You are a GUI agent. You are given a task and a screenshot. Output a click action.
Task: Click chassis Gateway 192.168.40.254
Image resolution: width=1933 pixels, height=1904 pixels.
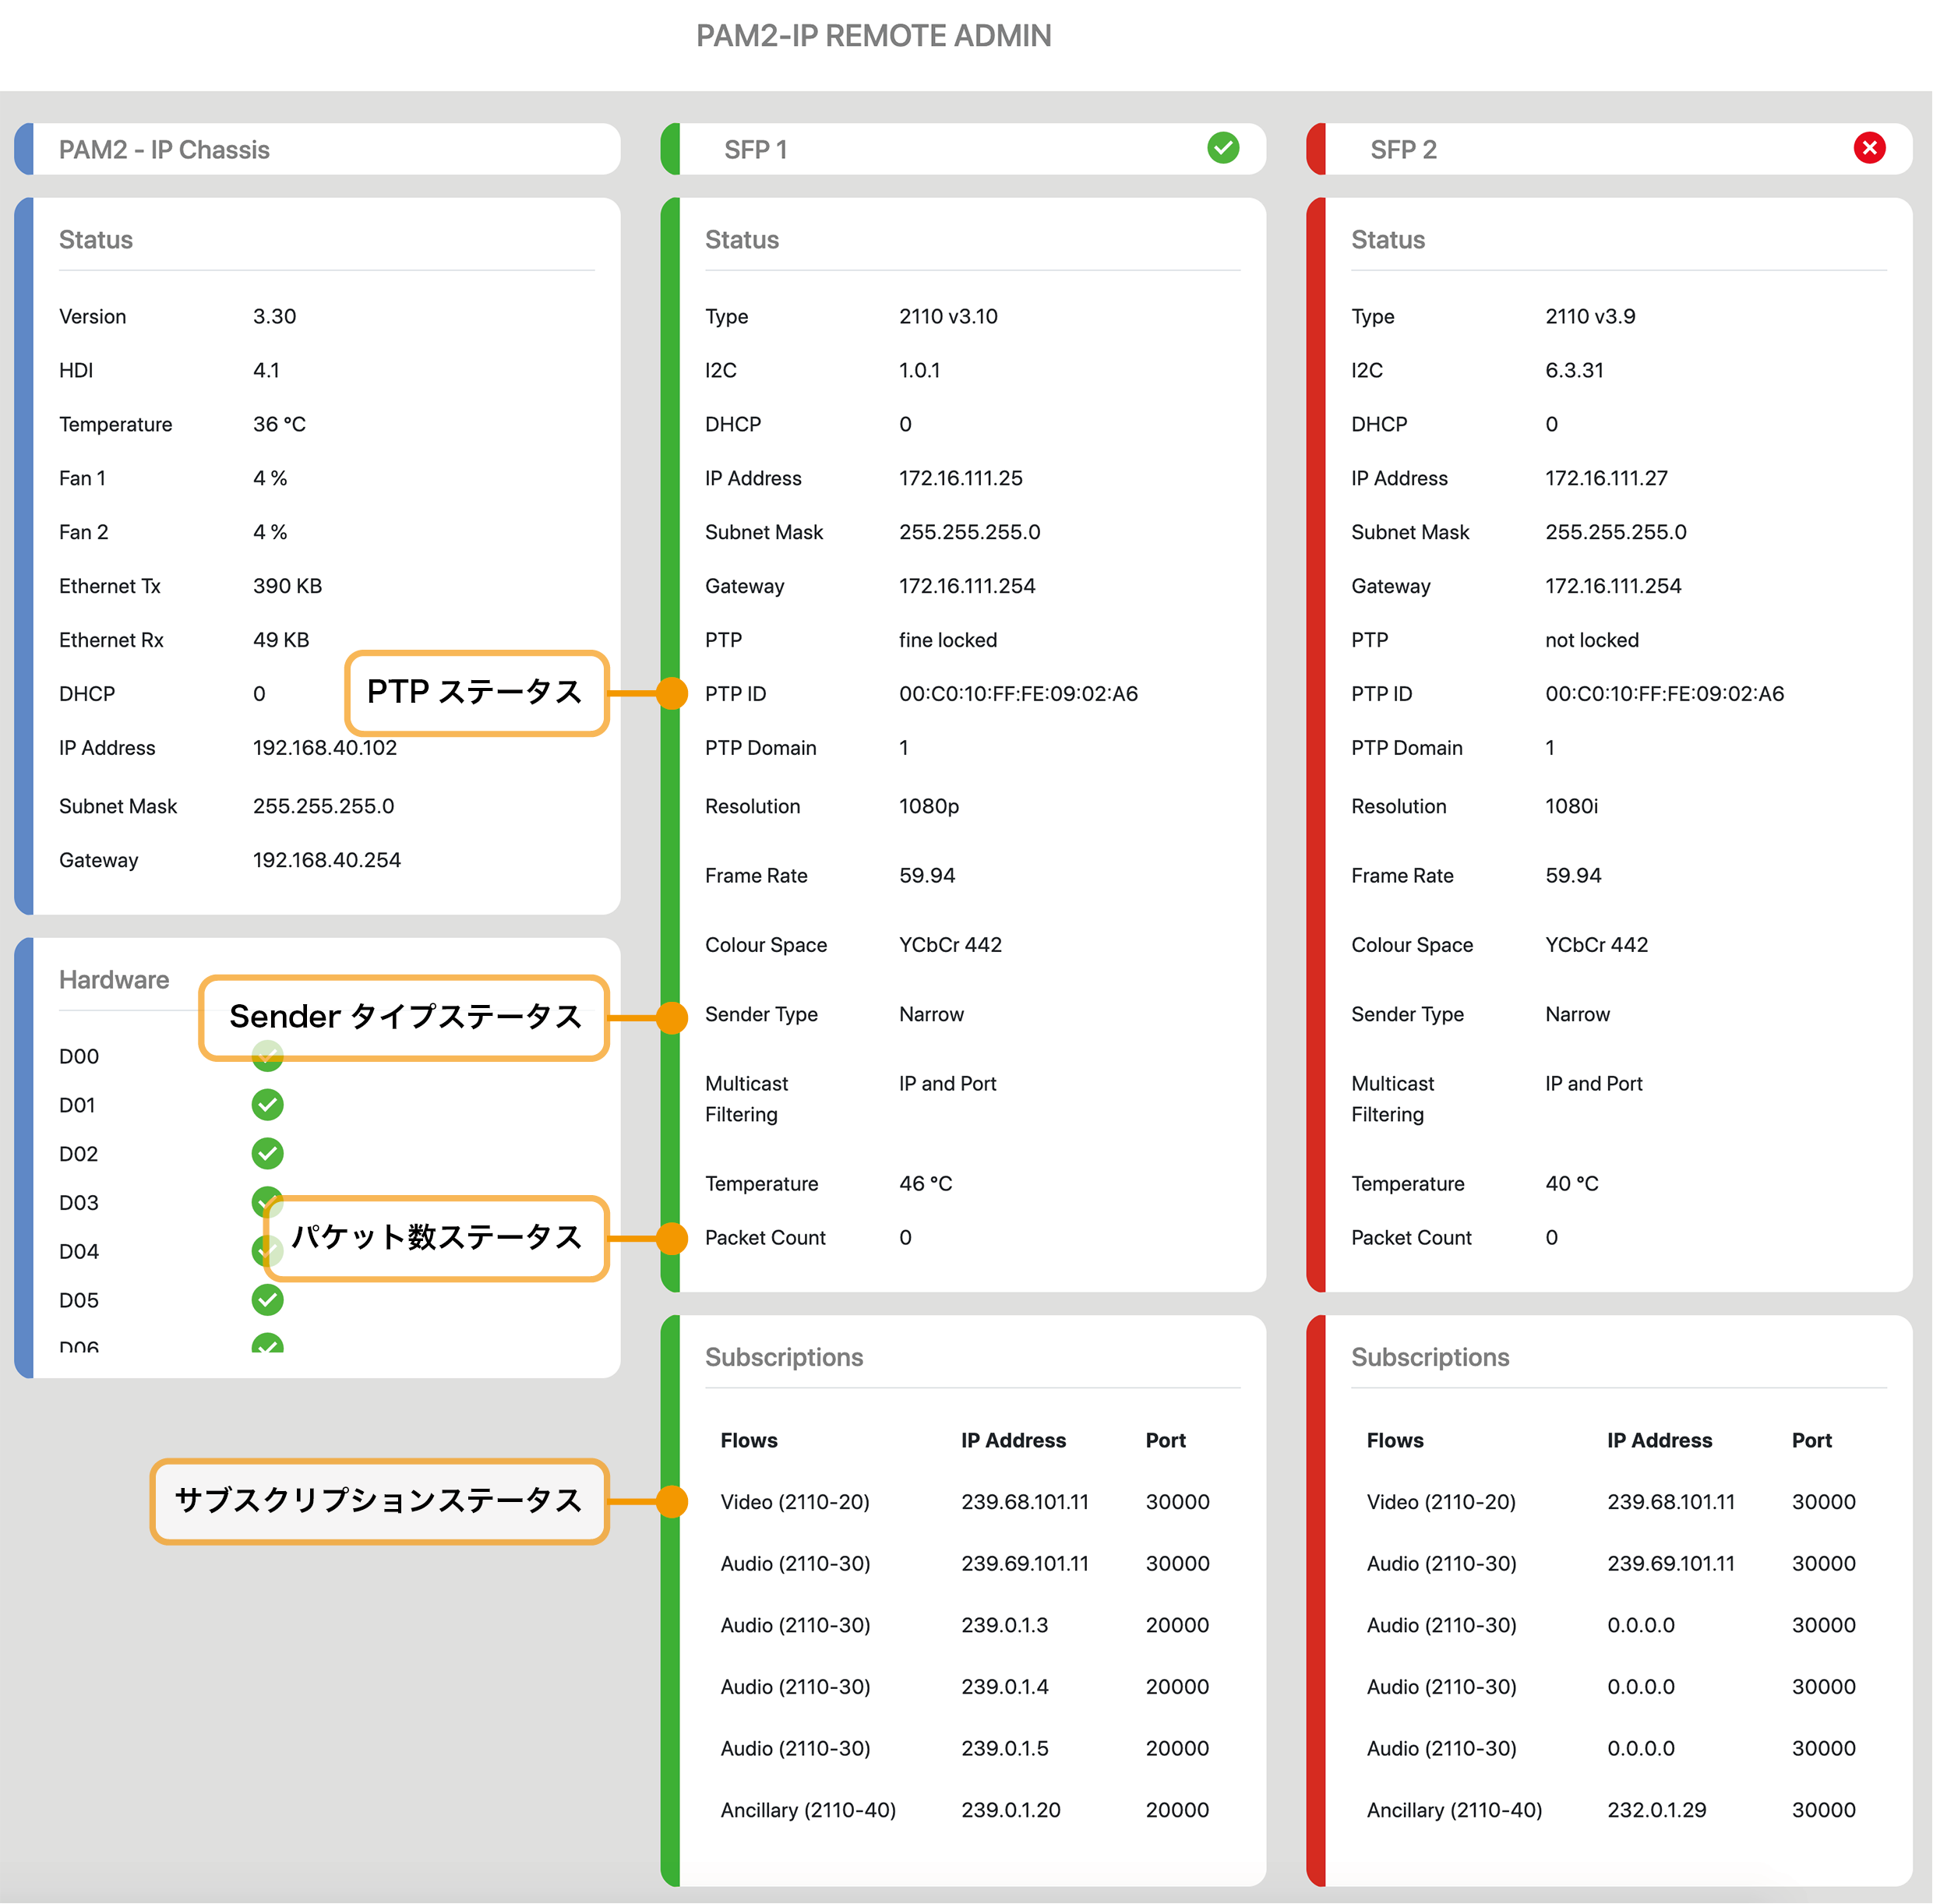coord(326,860)
